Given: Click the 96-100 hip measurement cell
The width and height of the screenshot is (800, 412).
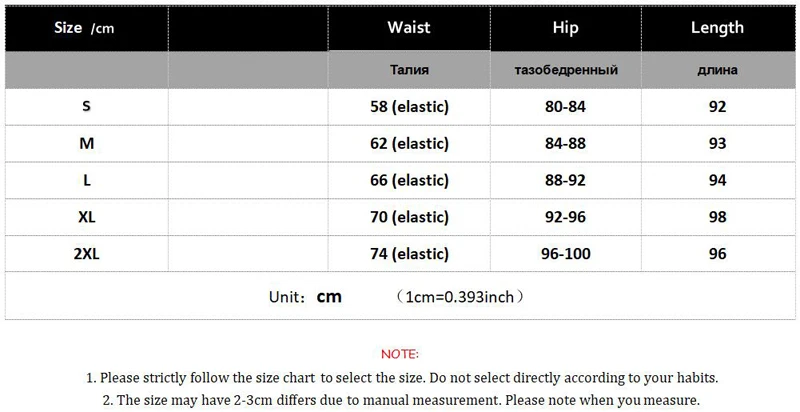Looking at the screenshot, I should 563,254.
